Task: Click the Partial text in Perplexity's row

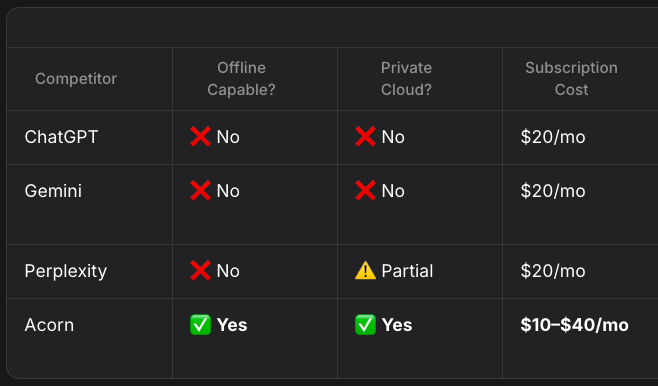Action: coord(407,271)
